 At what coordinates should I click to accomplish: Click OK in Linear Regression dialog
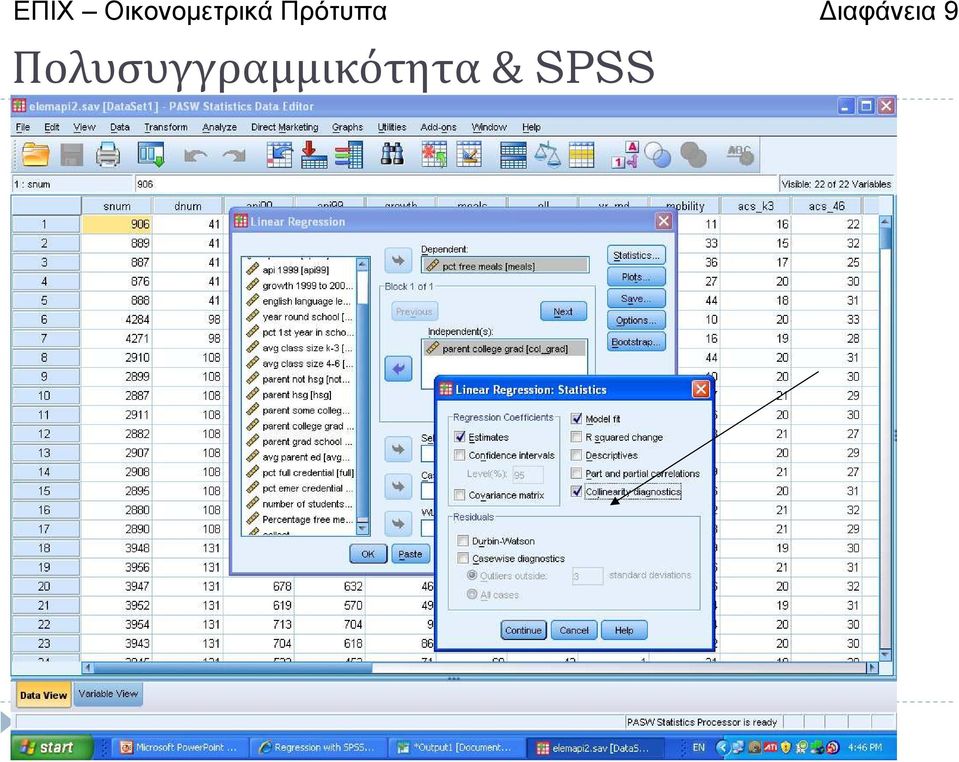[x=368, y=554]
